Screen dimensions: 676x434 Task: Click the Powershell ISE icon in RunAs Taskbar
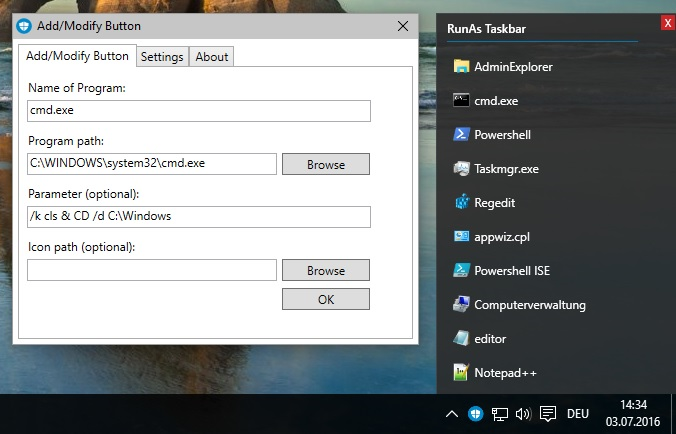461,270
